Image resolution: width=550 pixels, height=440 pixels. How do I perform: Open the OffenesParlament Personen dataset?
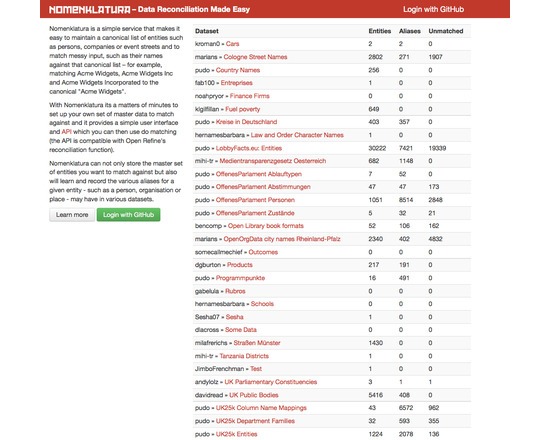click(x=255, y=200)
